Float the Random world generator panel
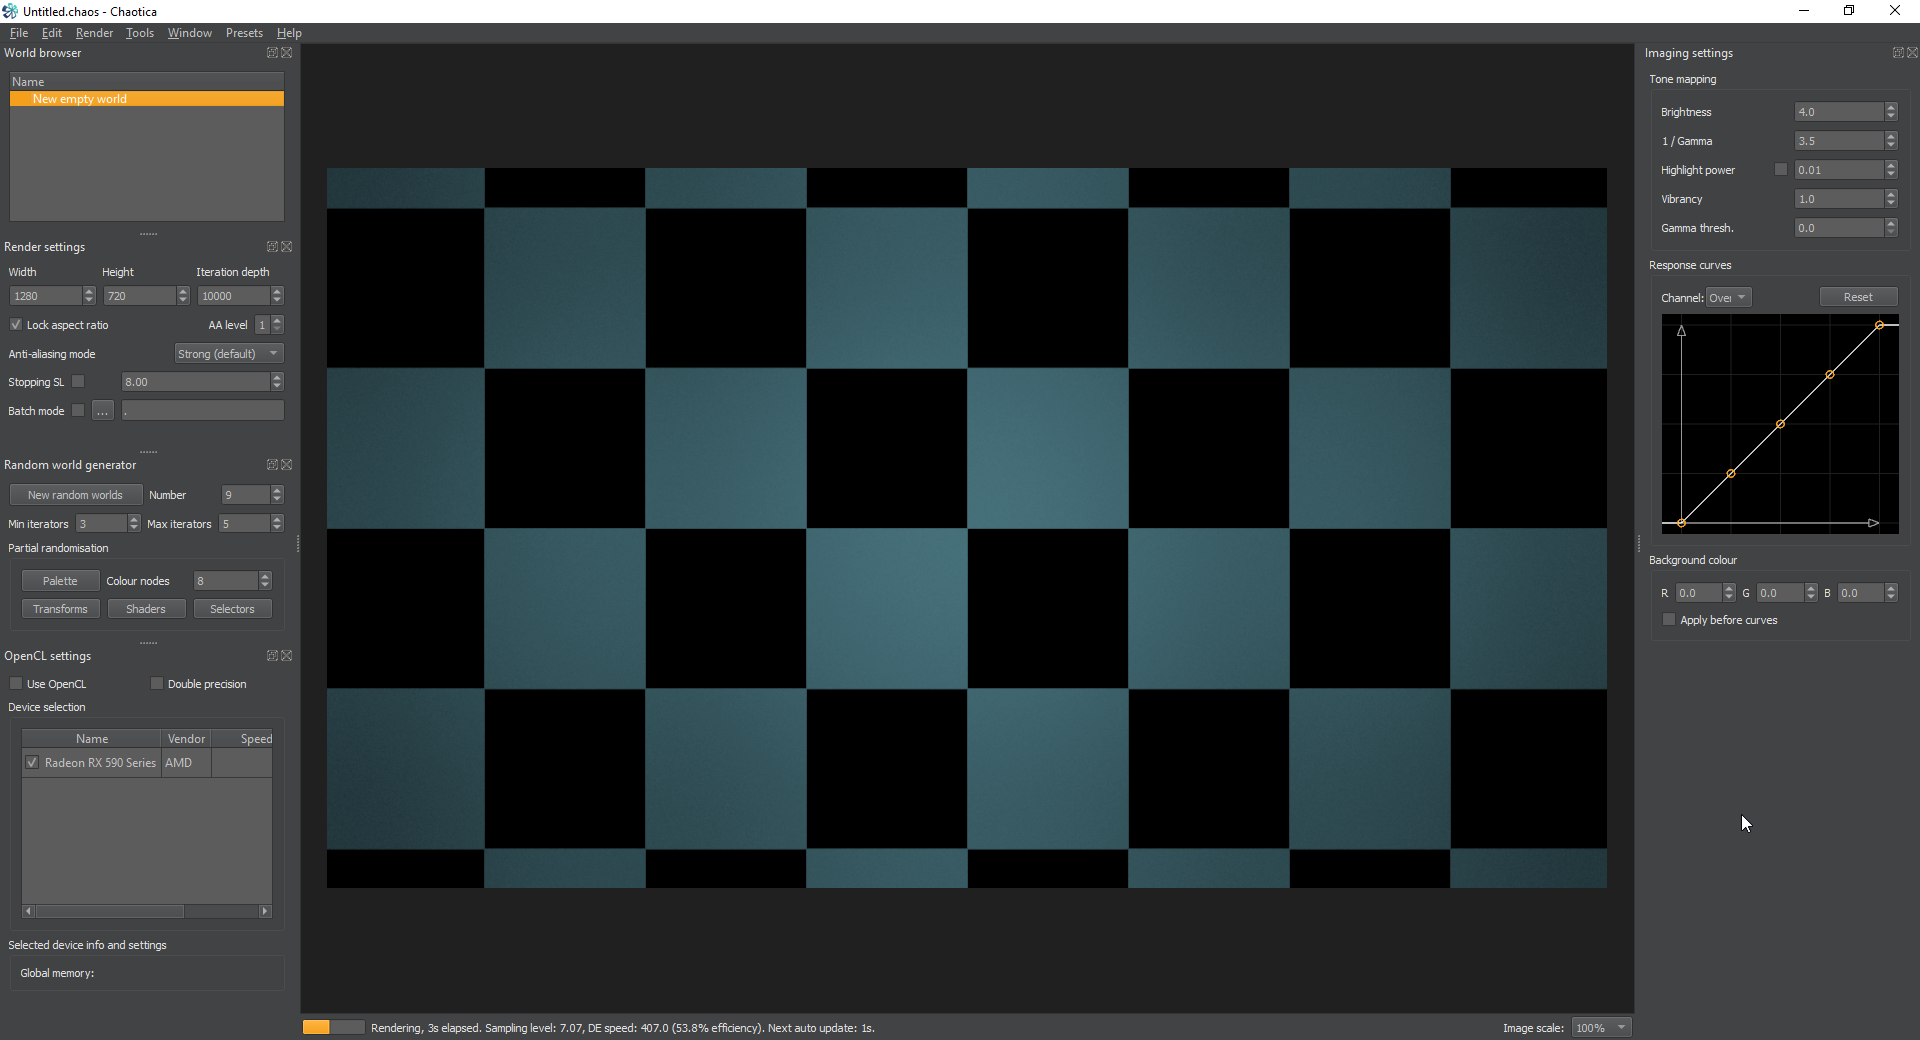The width and height of the screenshot is (1920, 1040). 272,465
